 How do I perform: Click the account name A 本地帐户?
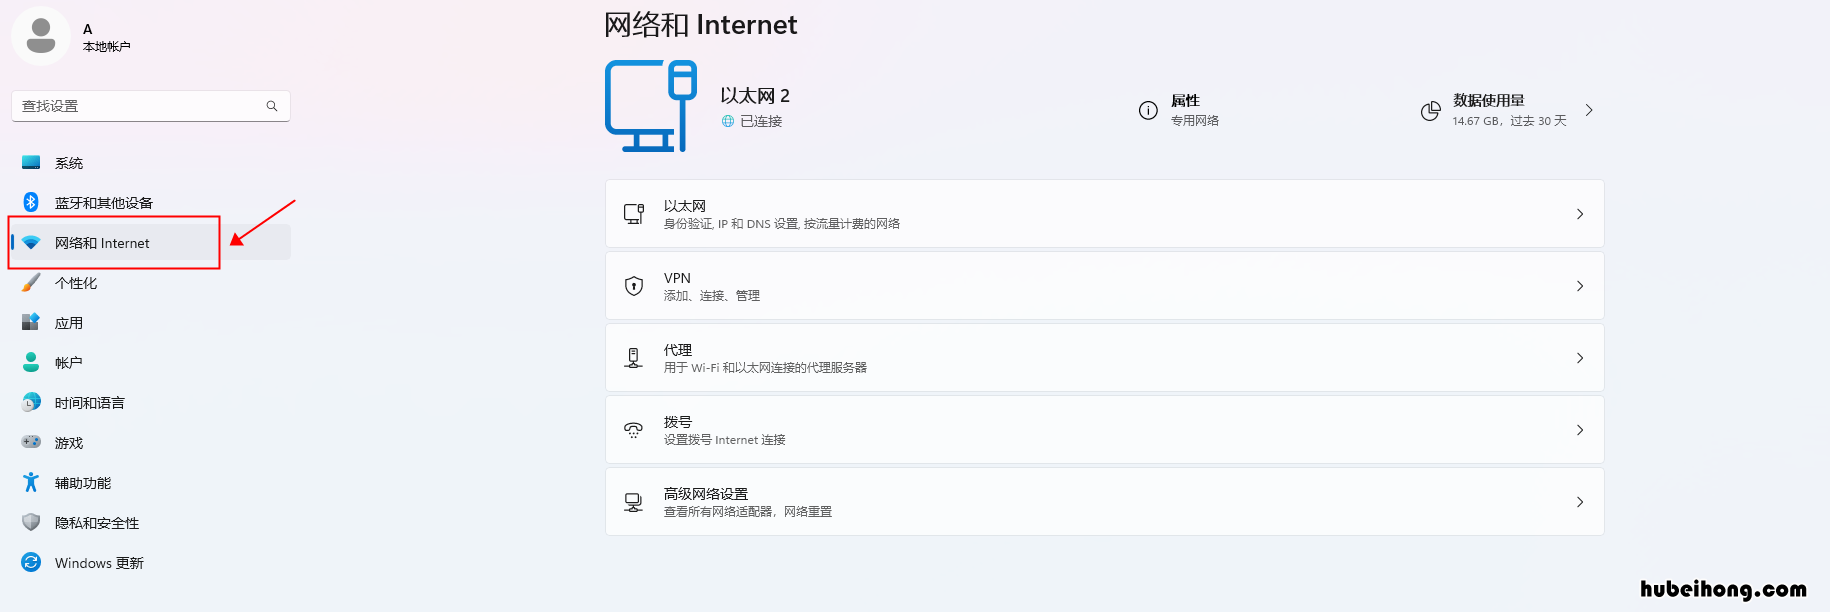tap(106, 37)
